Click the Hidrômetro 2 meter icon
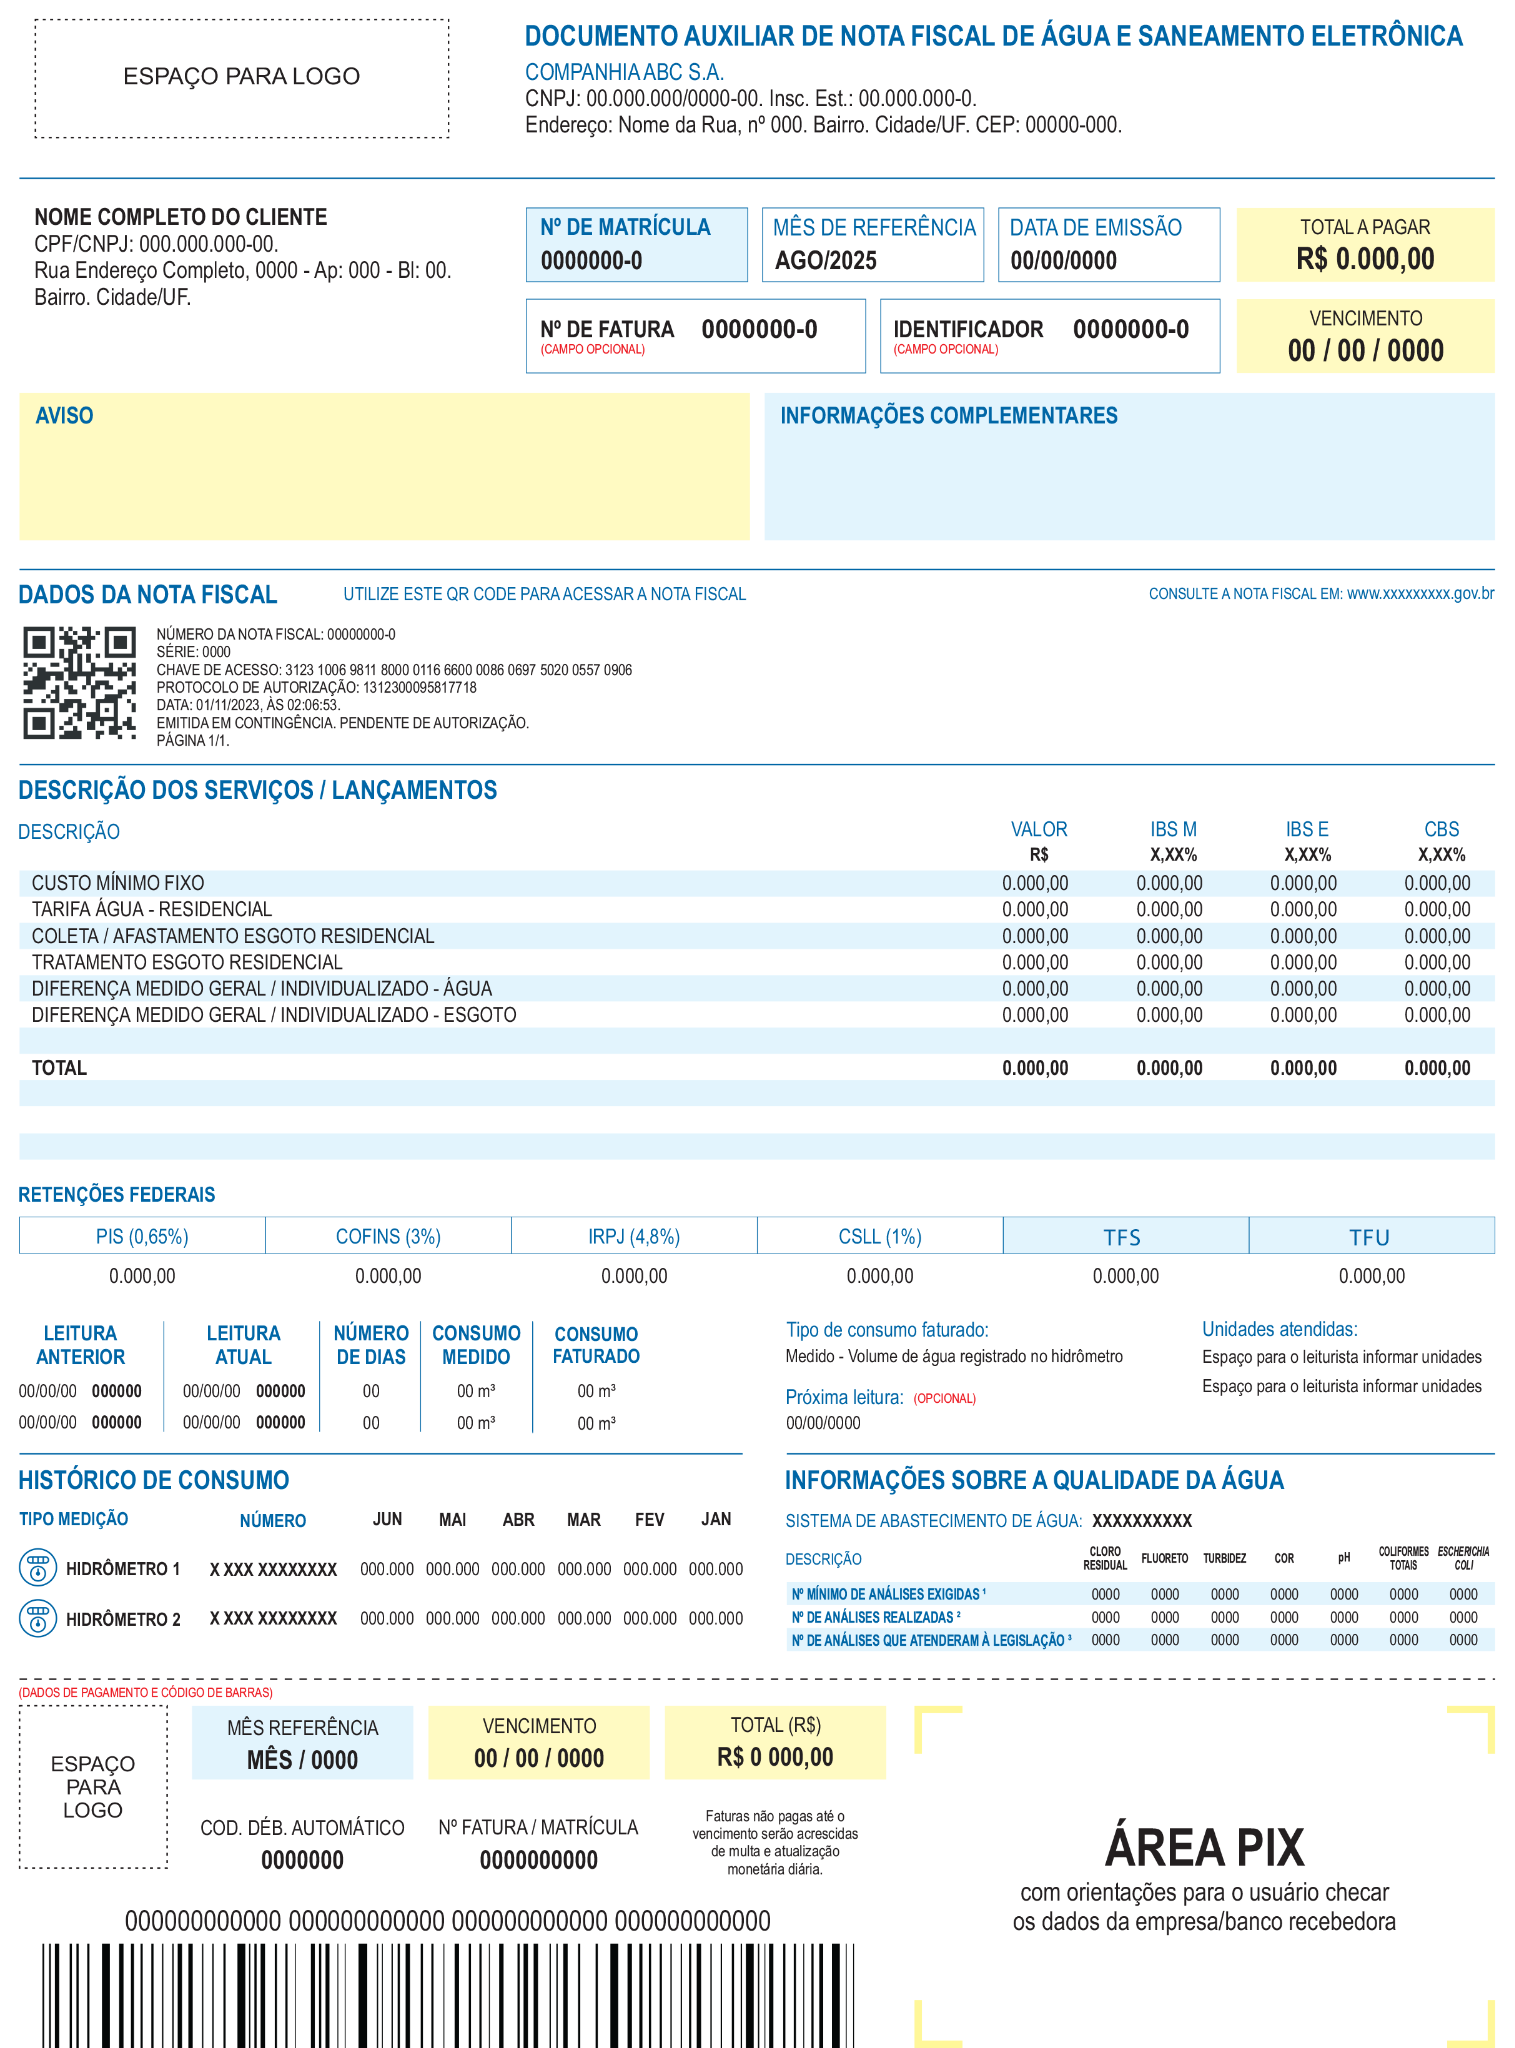1515x2048 pixels. pos(38,1618)
